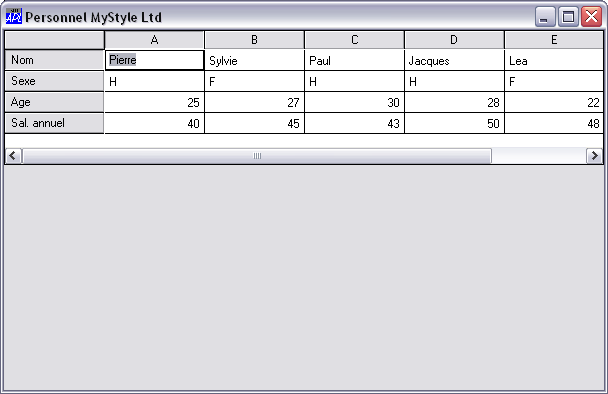
Task: Click the salary cell showing 45
Action: pos(254,123)
